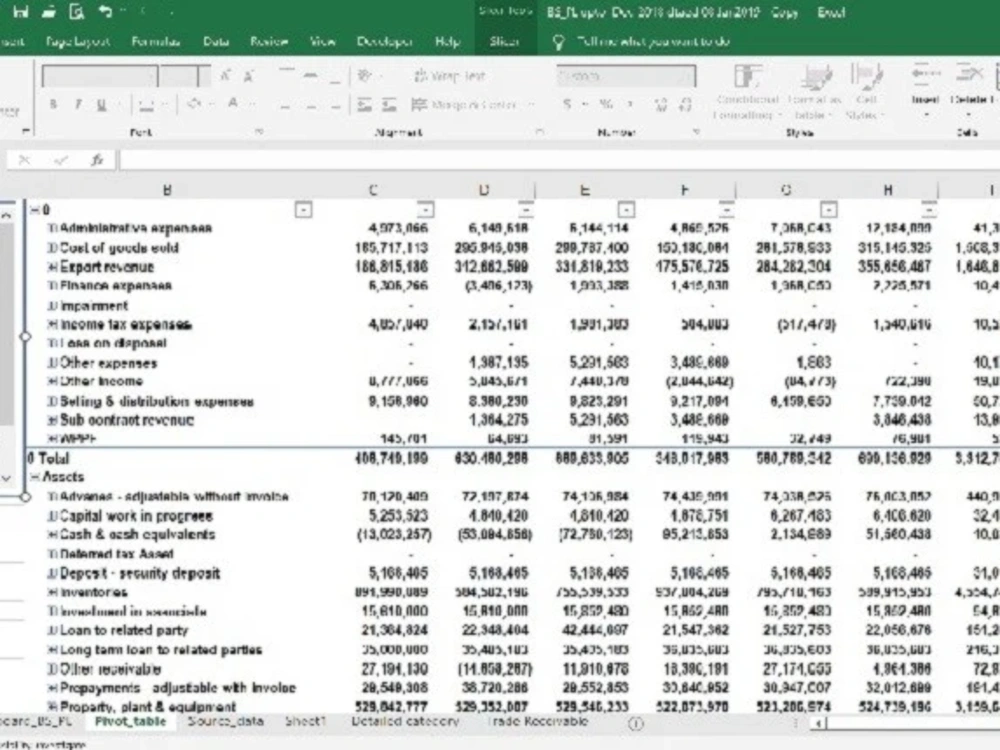The height and width of the screenshot is (750, 1000).
Task: Add a new sheet with the plus button
Action: click(x=636, y=723)
